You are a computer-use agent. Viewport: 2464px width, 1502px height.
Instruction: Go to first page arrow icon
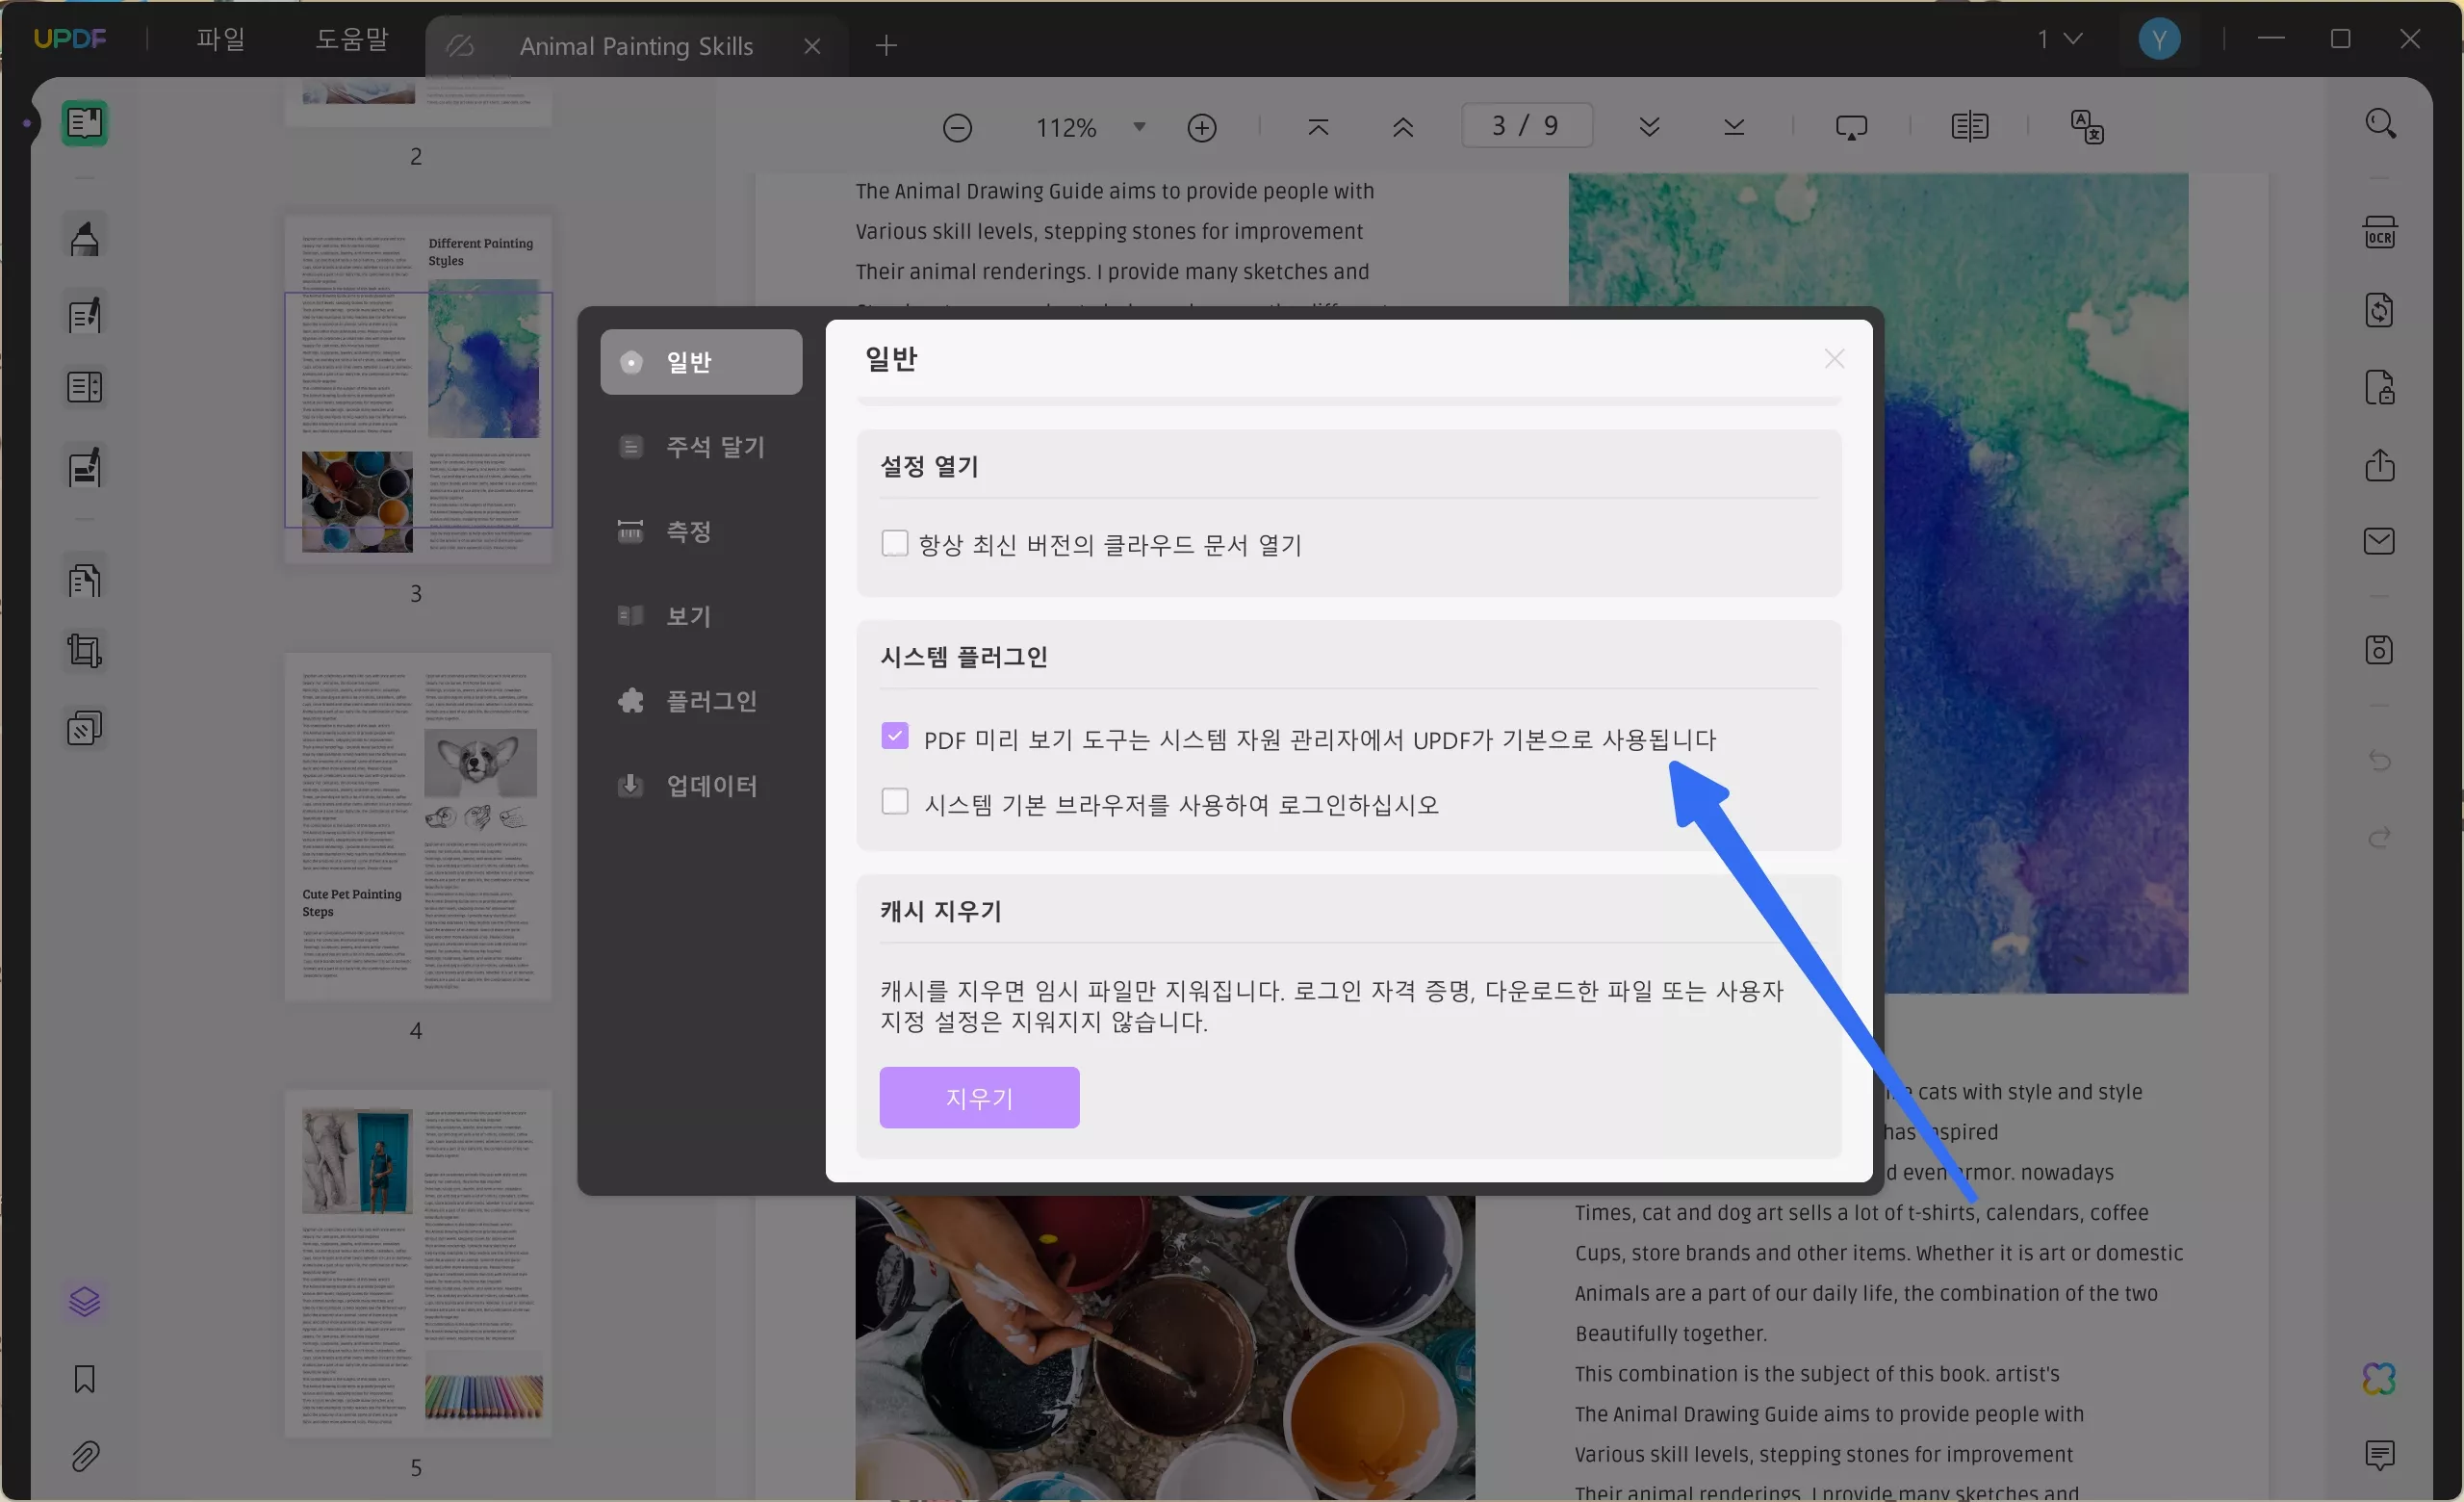pos(1319,127)
